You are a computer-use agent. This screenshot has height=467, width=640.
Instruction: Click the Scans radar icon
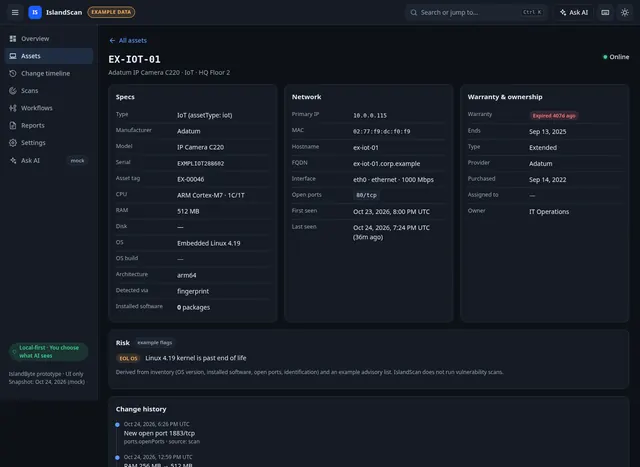point(13,91)
